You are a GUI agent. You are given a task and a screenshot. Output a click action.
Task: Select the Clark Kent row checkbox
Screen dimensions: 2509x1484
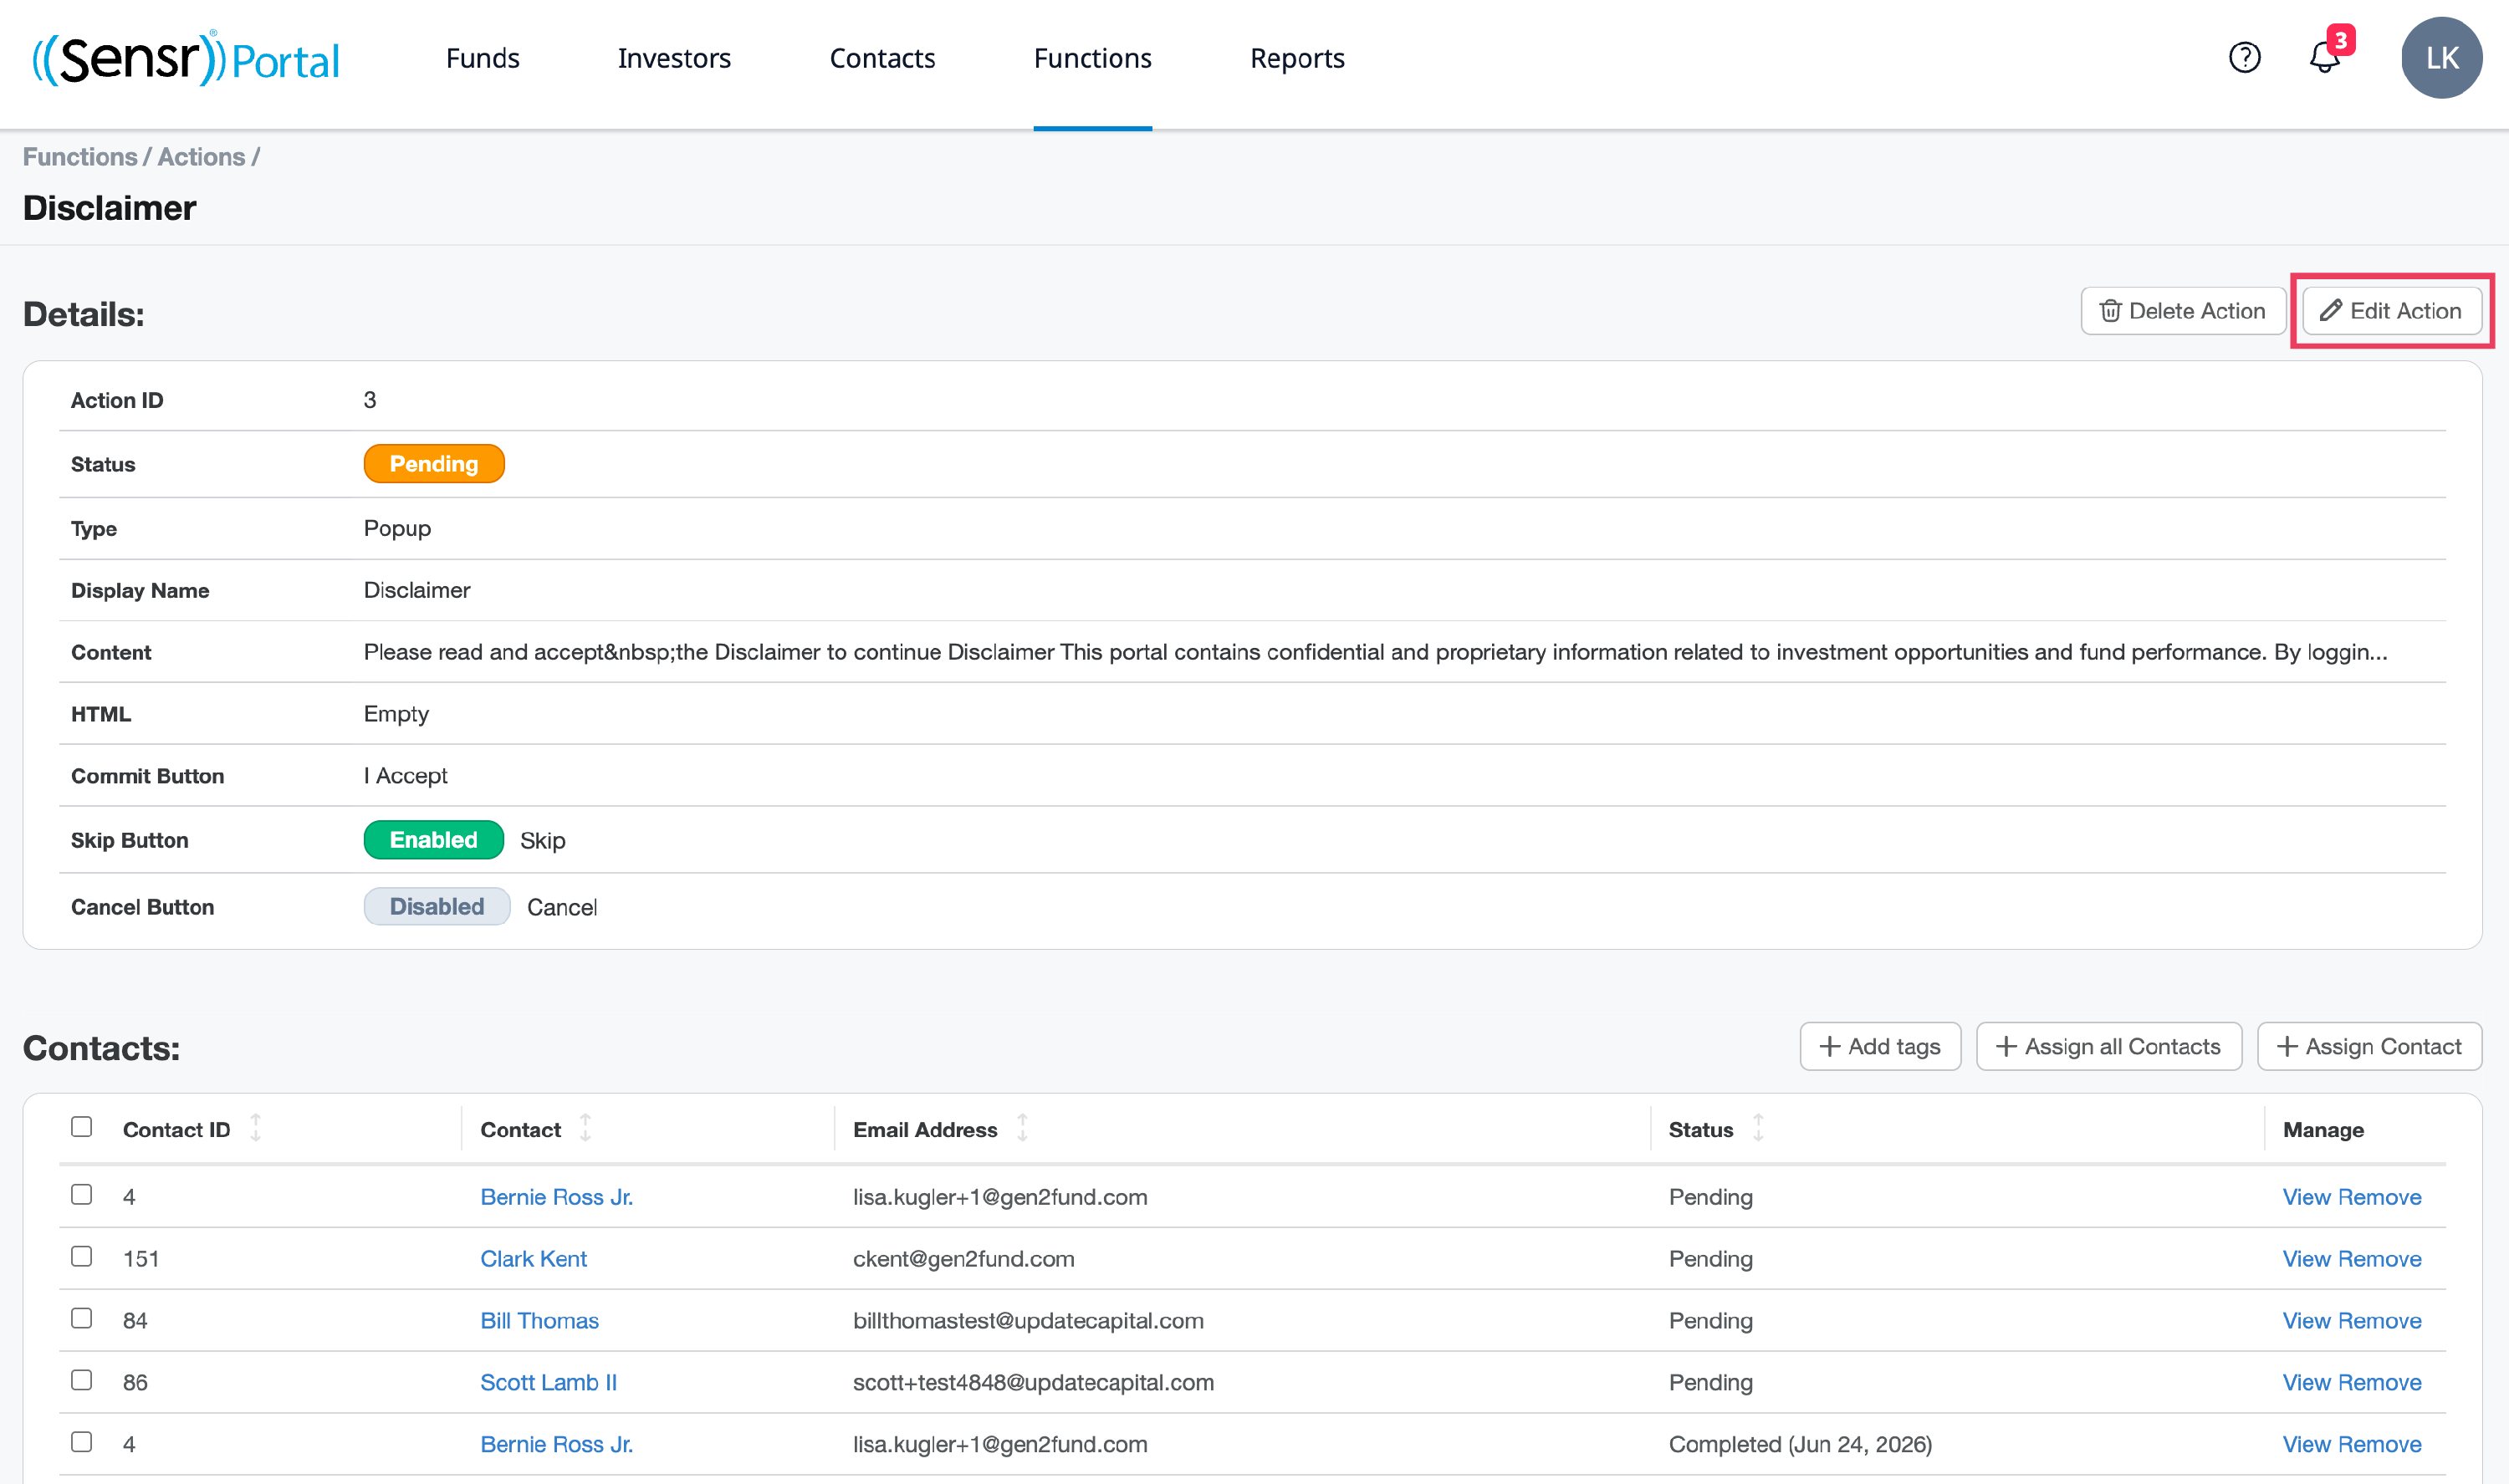pyautogui.click(x=82, y=1257)
